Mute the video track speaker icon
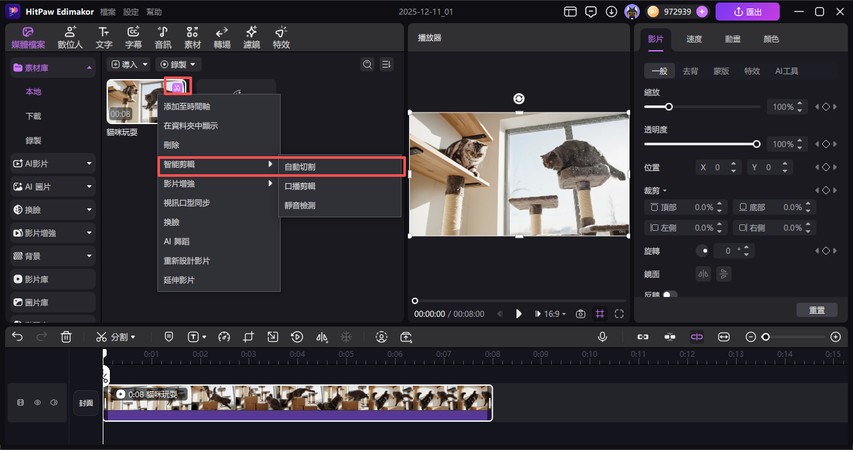The width and height of the screenshot is (853, 450). 54,403
